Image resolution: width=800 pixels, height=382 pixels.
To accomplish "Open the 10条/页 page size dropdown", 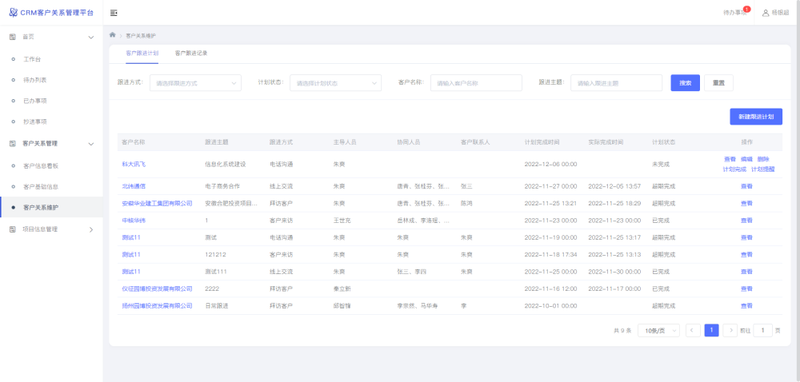I will point(658,330).
